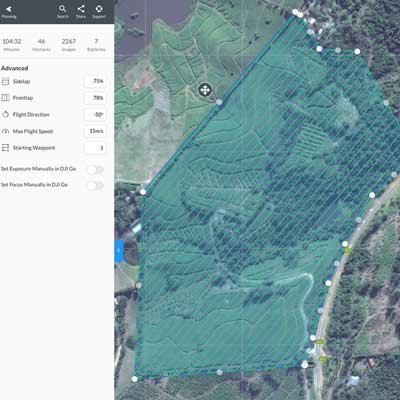Click the Sidelap icon
This screenshot has width=400, height=400.
coord(5,81)
